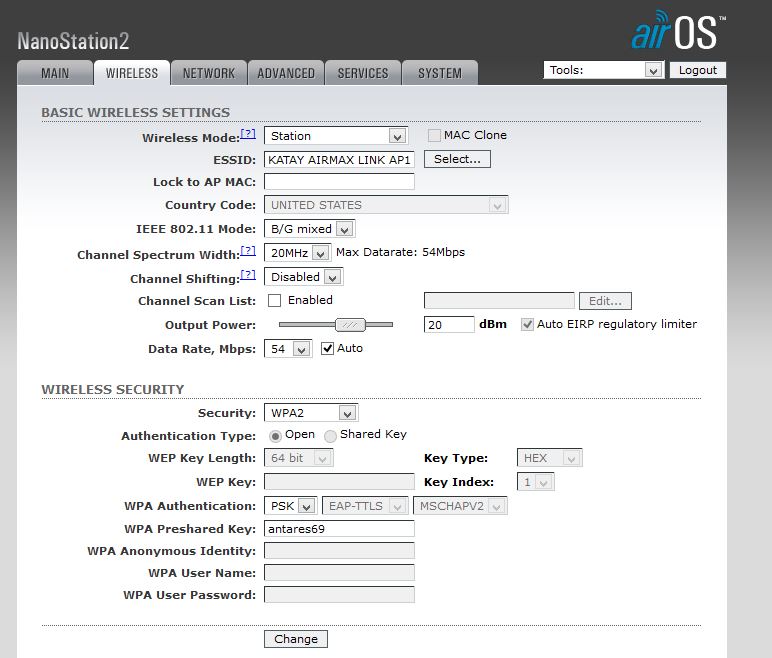Open the Channel Spectrum Width 20MHz dropdown

pyautogui.click(x=298, y=253)
